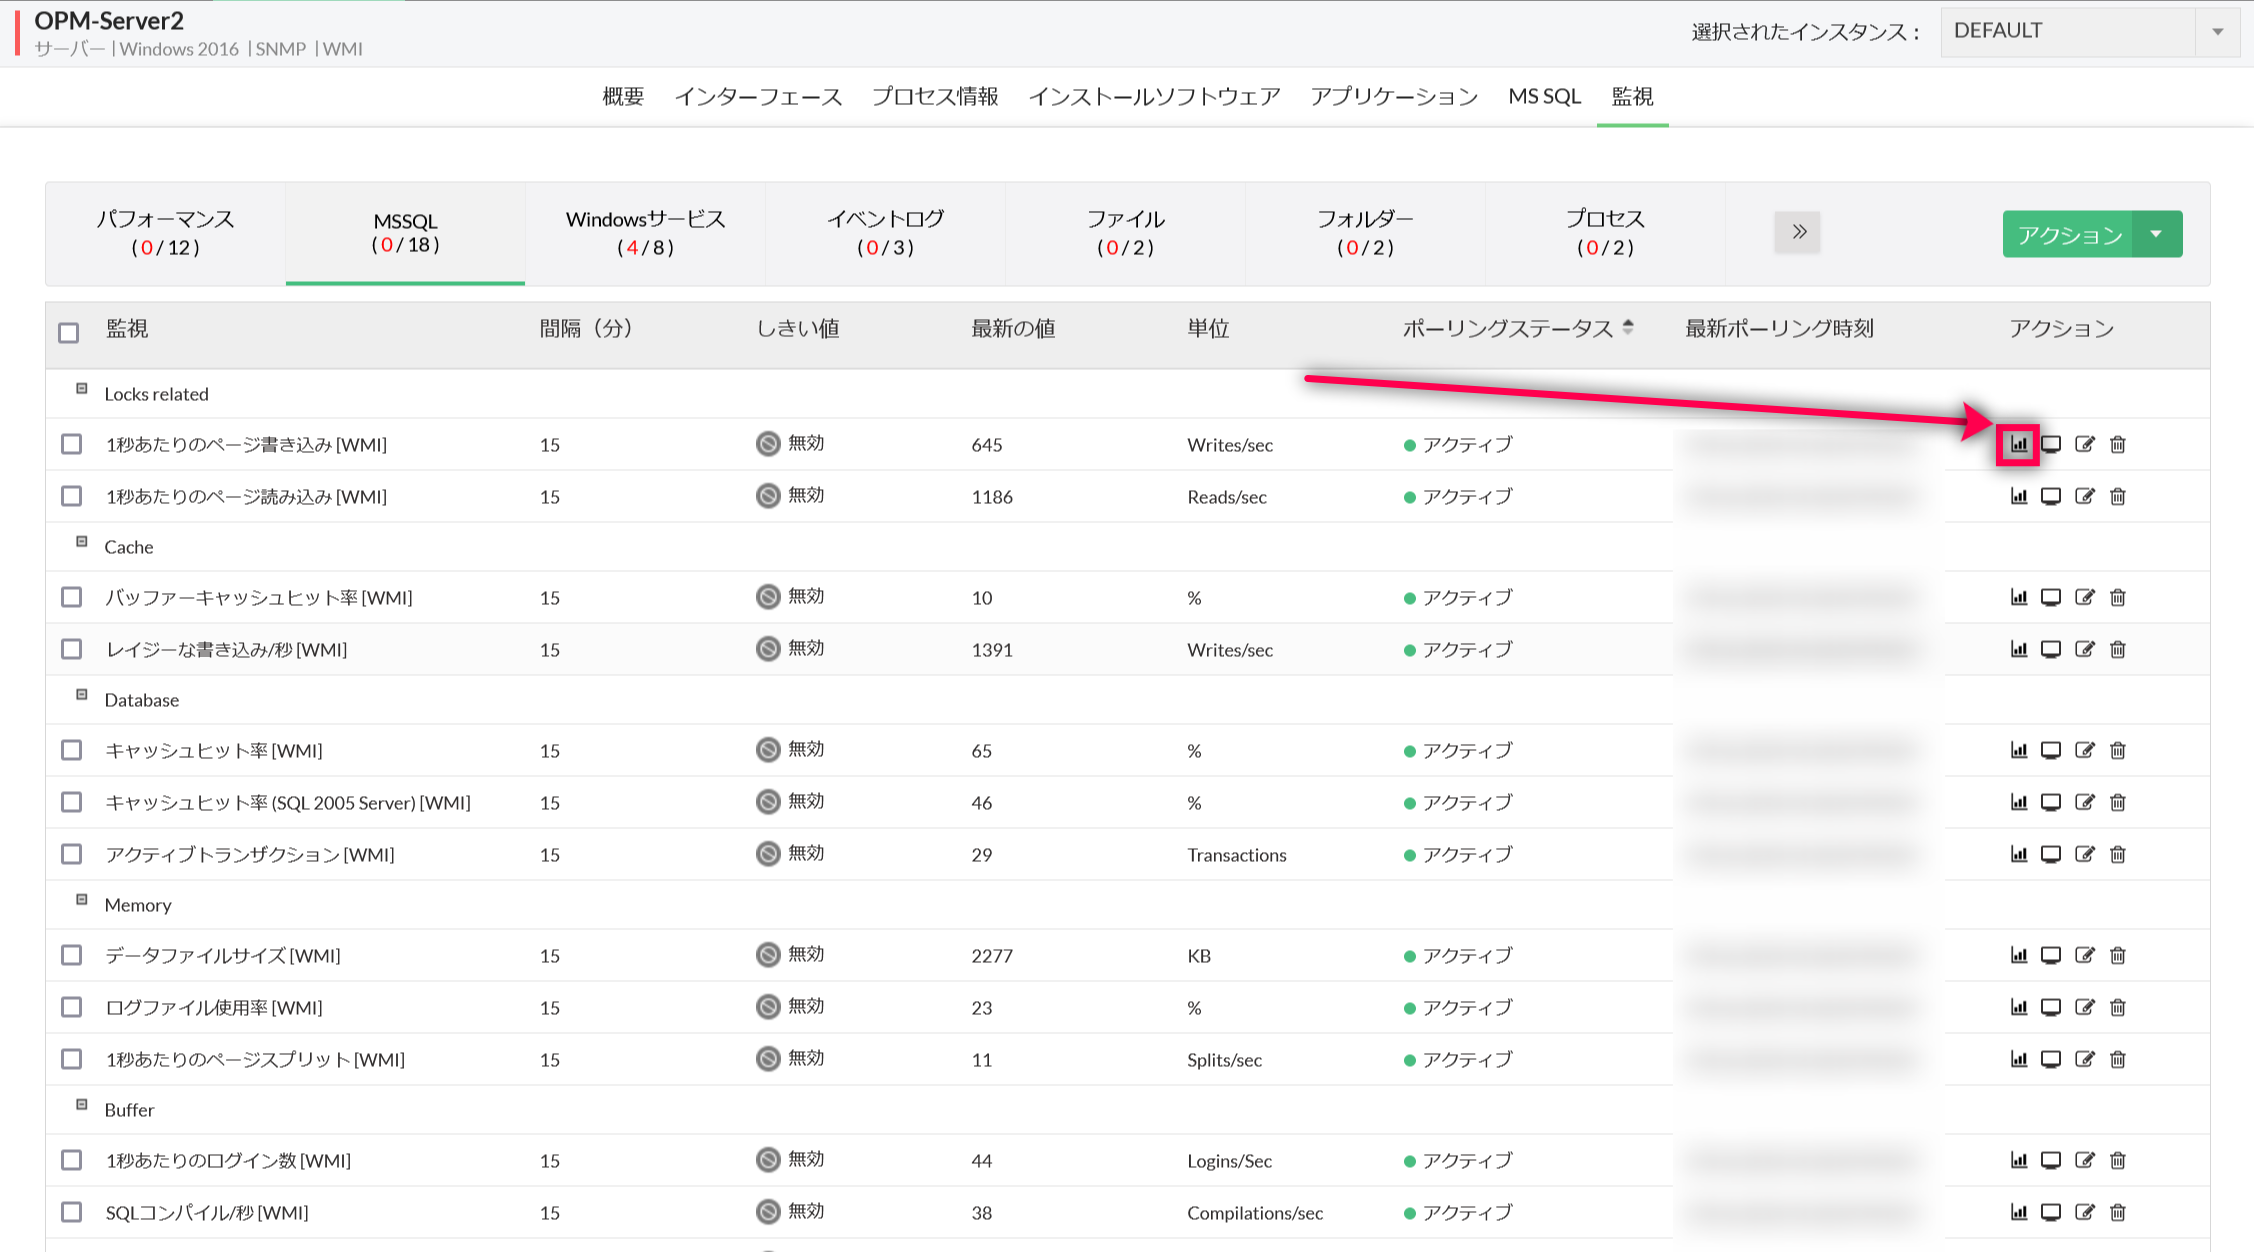The height and width of the screenshot is (1252, 2254).
Task: Open the MS SQL top tab
Action: (1544, 96)
